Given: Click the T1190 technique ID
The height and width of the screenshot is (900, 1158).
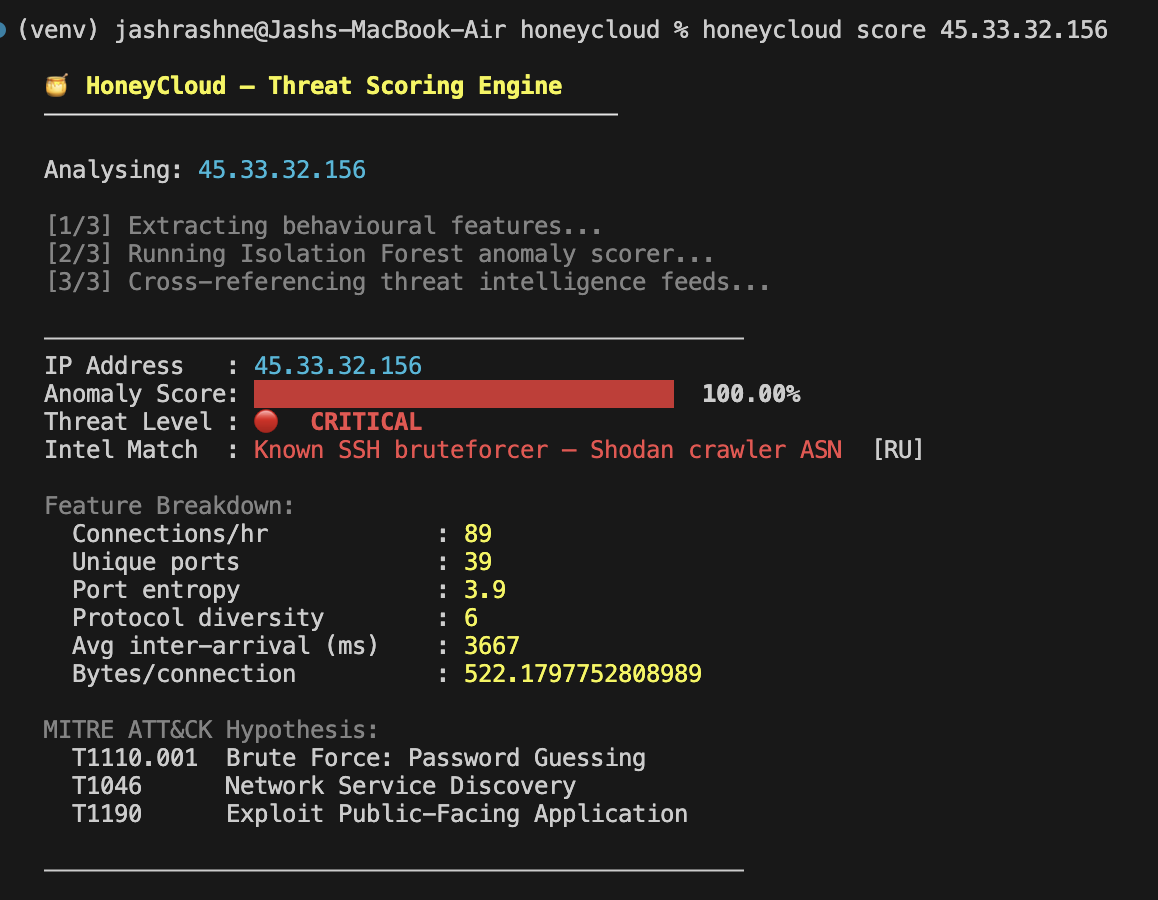Looking at the screenshot, I should [x=107, y=814].
